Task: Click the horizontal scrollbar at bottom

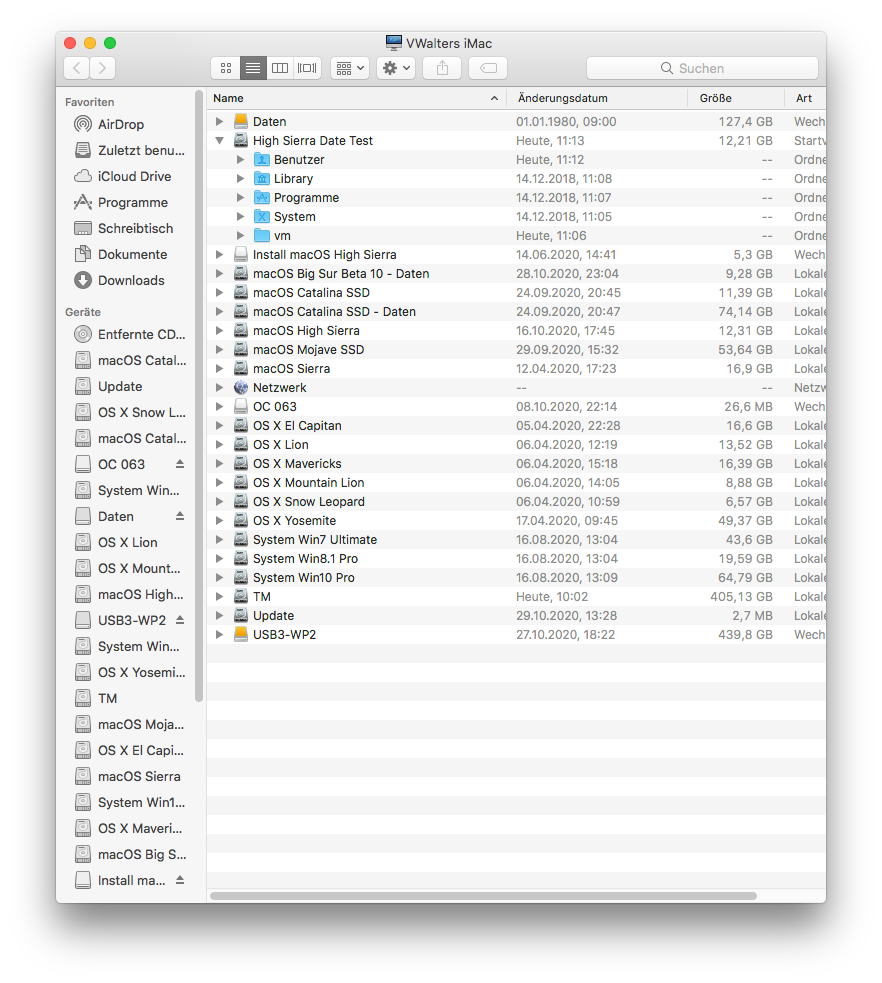Action: tap(483, 896)
